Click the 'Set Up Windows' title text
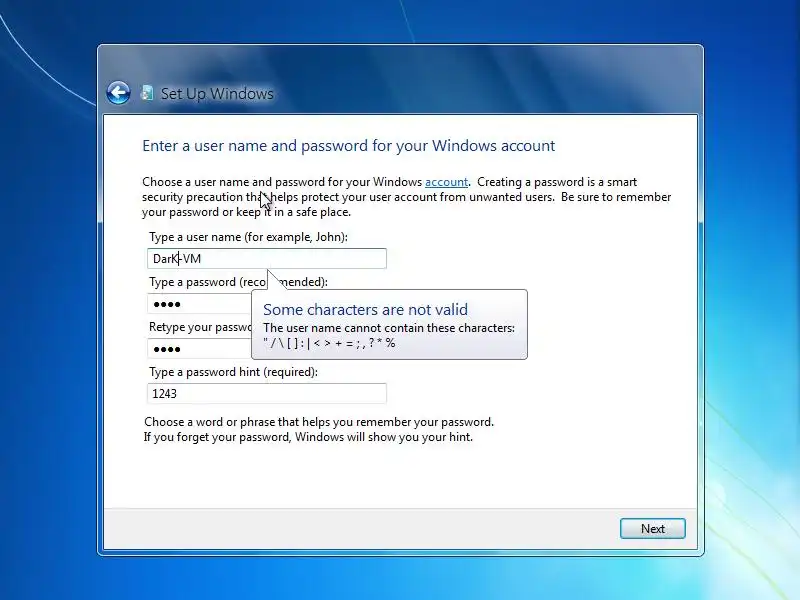 pos(217,93)
